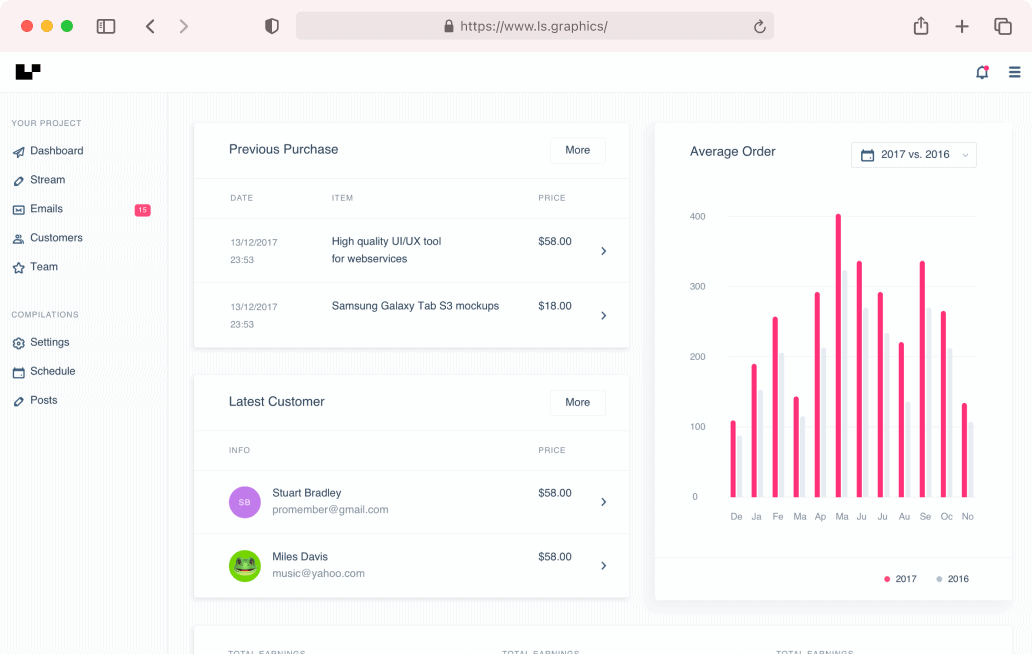
Task: Click the $18.00 price
Action: (555, 306)
